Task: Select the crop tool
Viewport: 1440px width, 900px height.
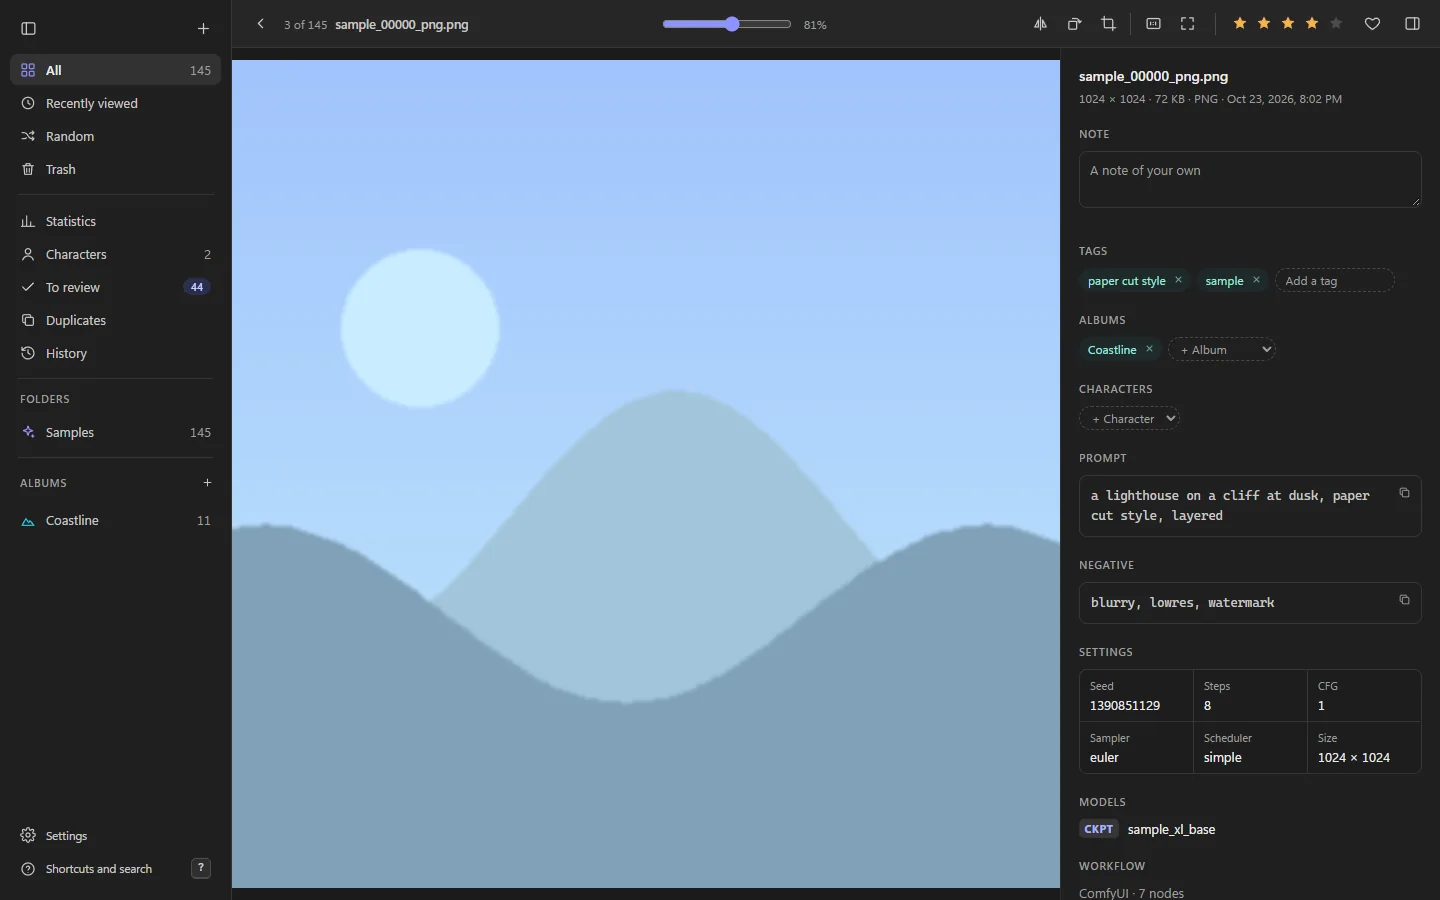Action: (x=1108, y=24)
